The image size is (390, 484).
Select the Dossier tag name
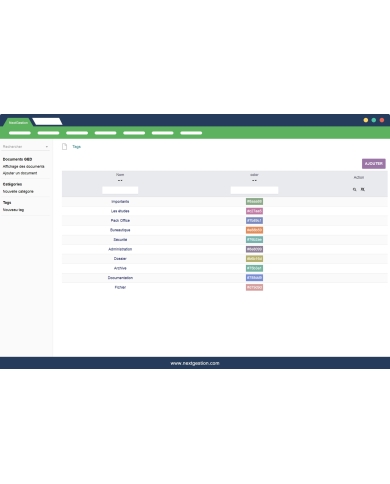(120, 259)
